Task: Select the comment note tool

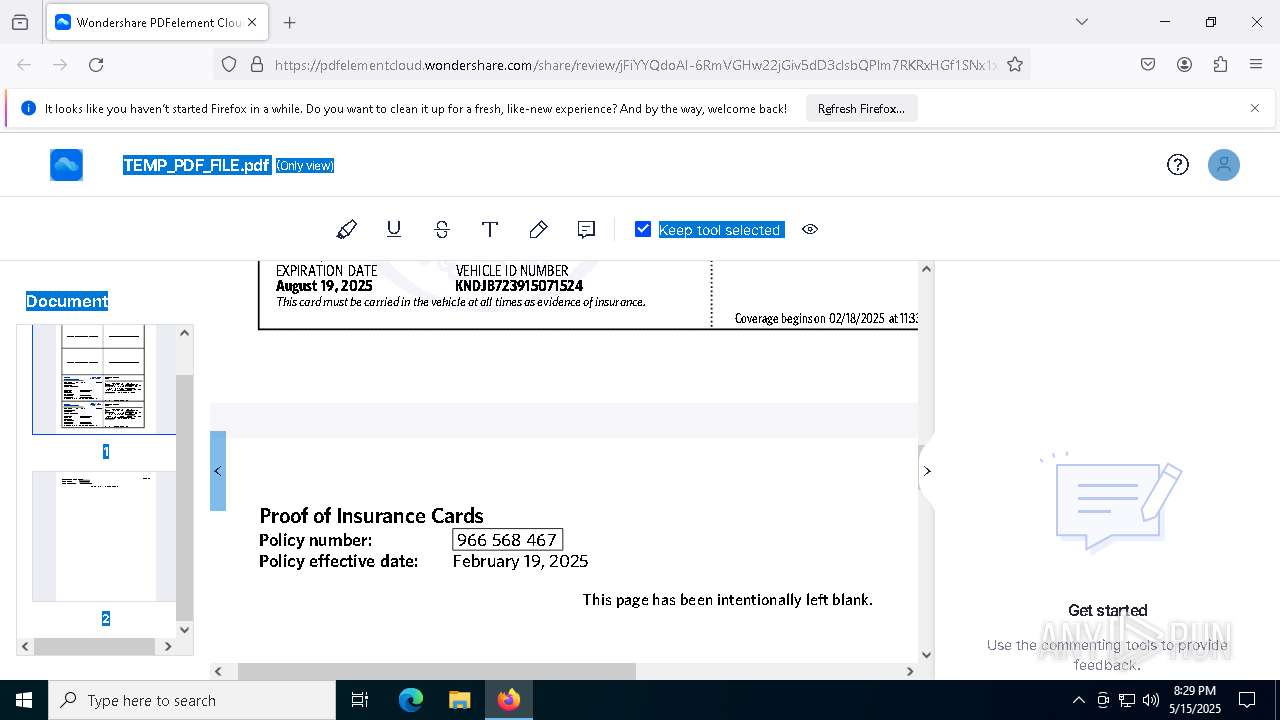Action: pyautogui.click(x=586, y=230)
